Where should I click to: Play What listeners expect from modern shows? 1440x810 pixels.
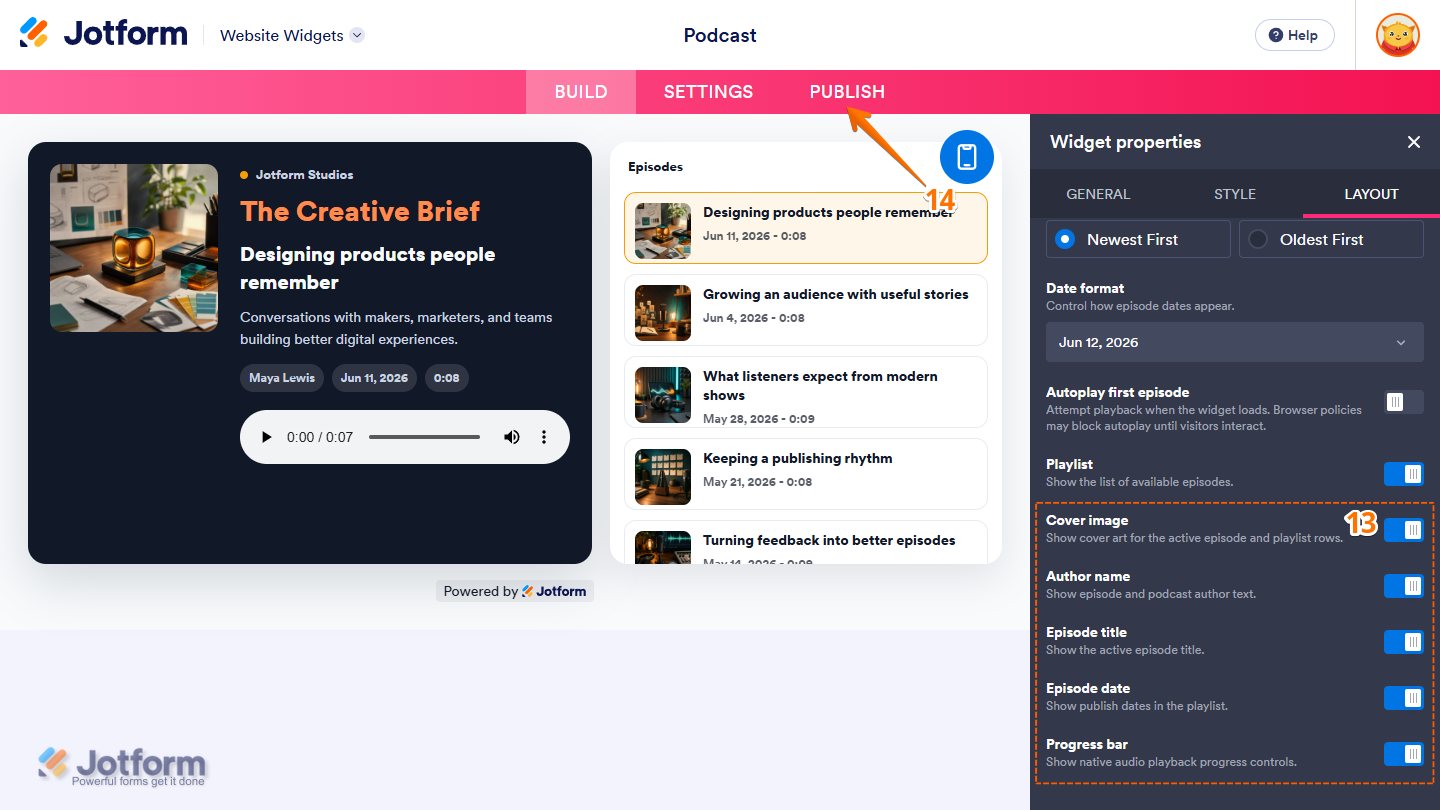[806, 392]
